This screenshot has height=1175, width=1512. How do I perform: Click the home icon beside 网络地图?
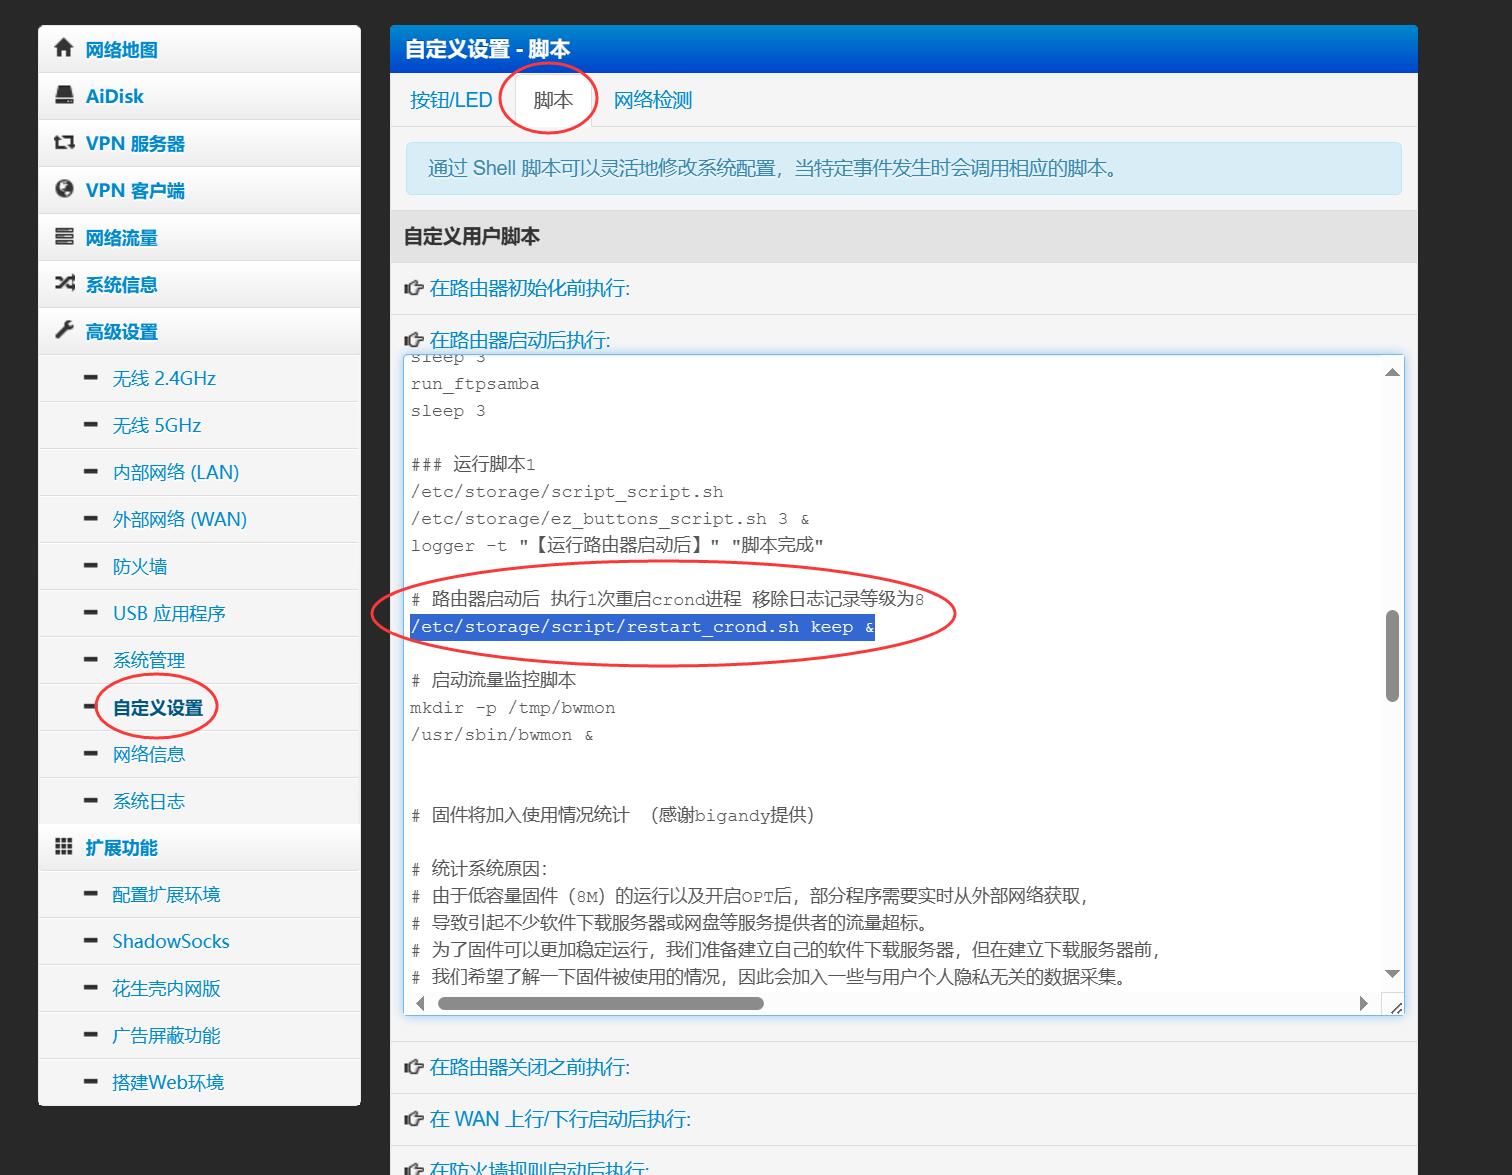[x=64, y=48]
